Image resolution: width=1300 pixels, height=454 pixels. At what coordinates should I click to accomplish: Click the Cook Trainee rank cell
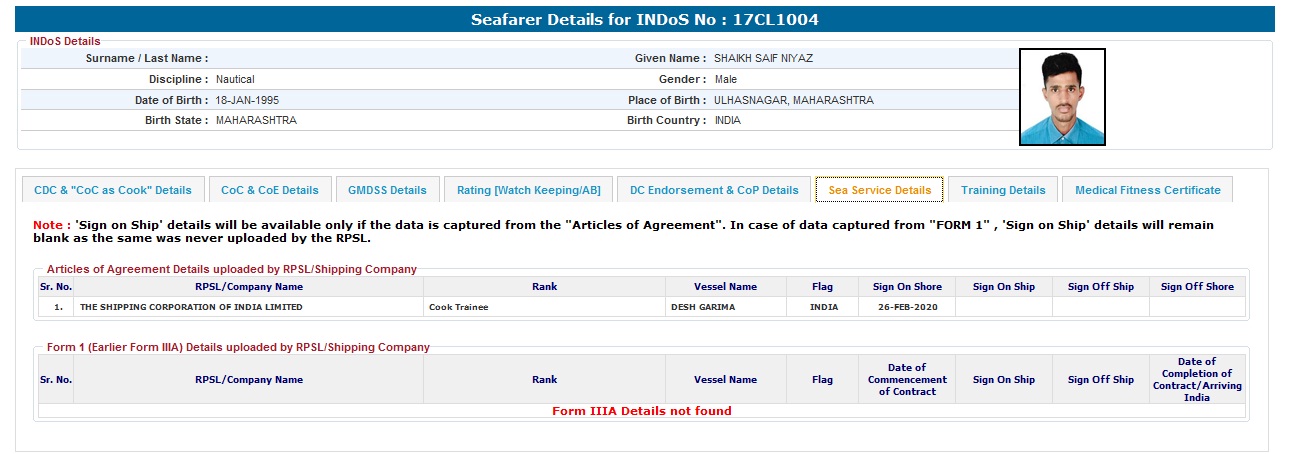point(459,307)
